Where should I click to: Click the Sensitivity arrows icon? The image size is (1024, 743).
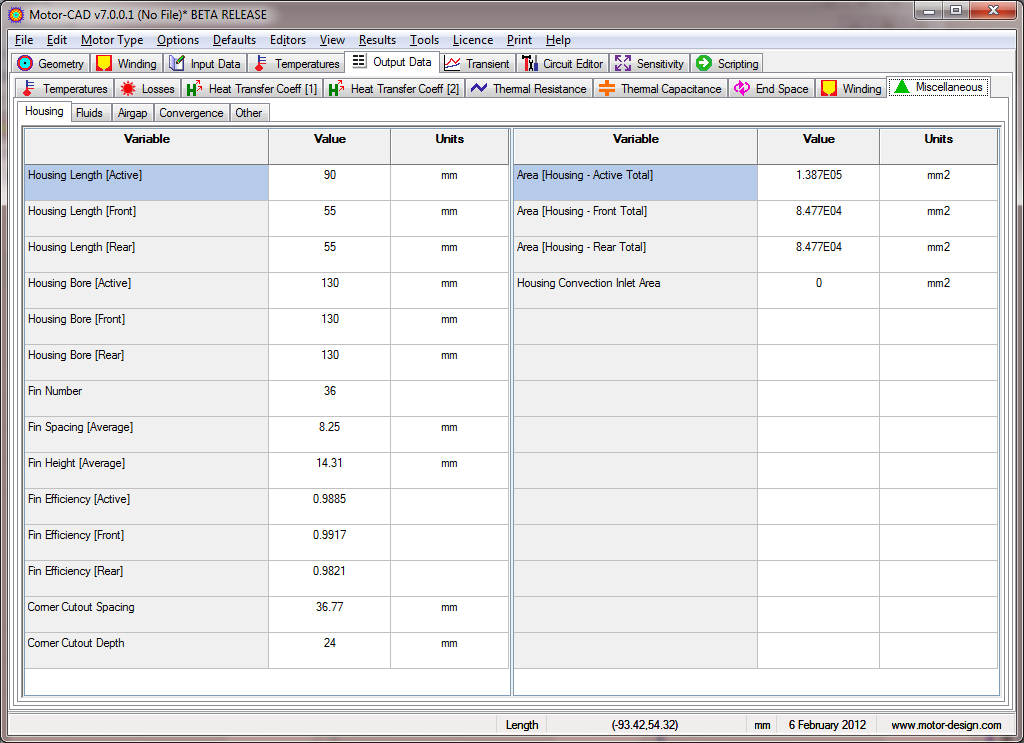[x=623, y=63]
